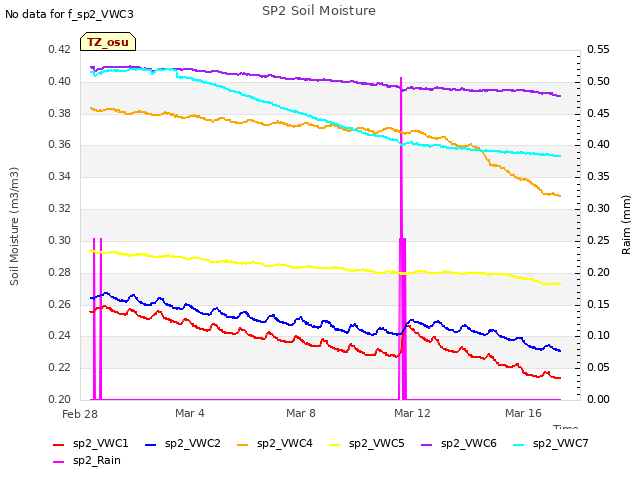Click the Mar 4 x-axis label

pos(190,413)
